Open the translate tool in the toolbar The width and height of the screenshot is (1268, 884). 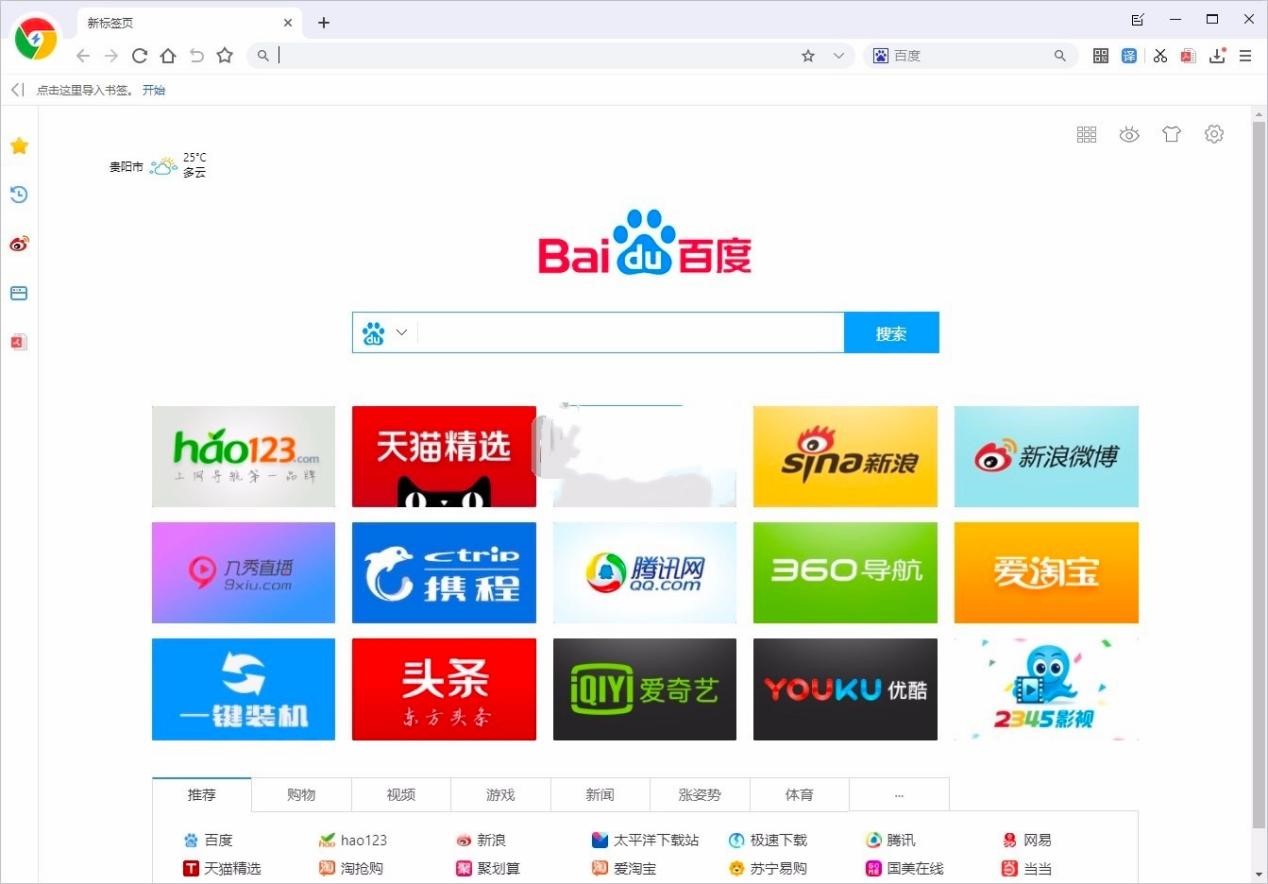point(1129,55)
